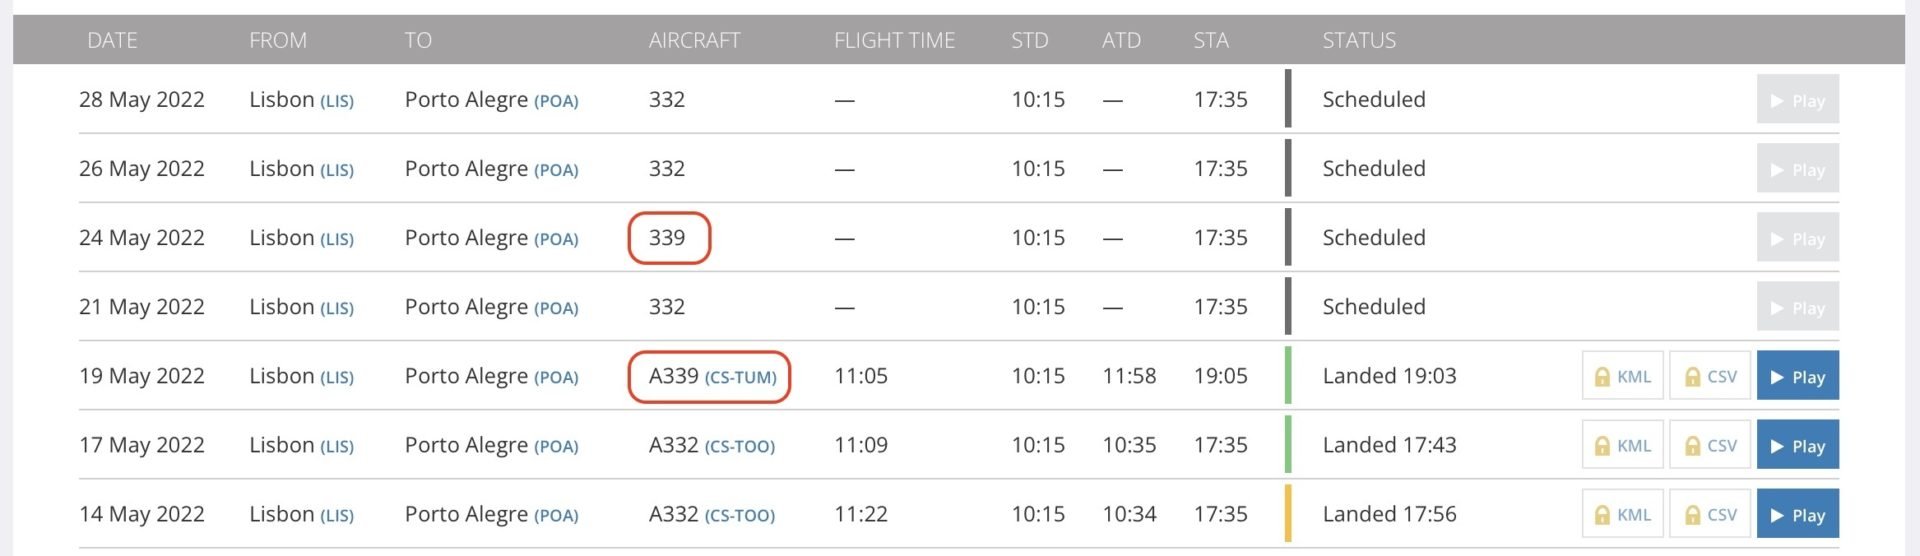Screen dimensions: 1920x556
Task: Click disabled Play button for 24 May
Action: coord(1797,238)
